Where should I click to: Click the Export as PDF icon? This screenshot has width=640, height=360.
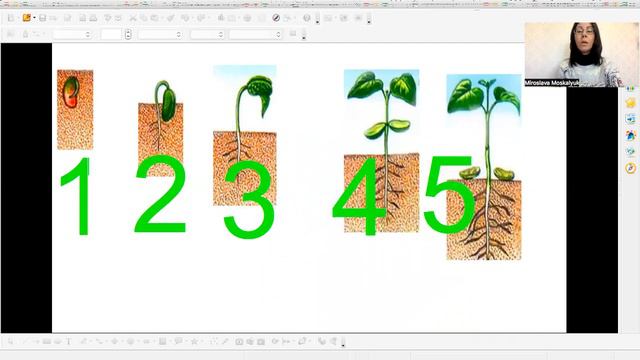point(82,18)
